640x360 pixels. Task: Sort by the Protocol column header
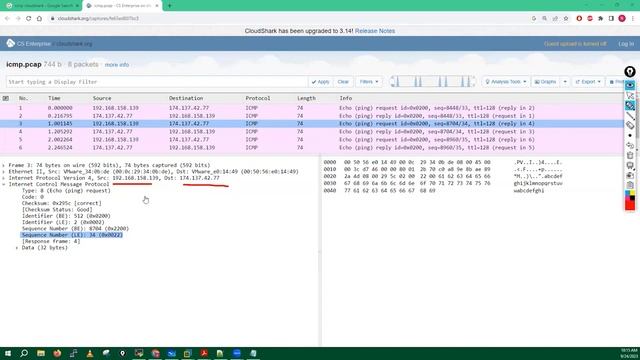pyautogui.click(x=258, y=98)
